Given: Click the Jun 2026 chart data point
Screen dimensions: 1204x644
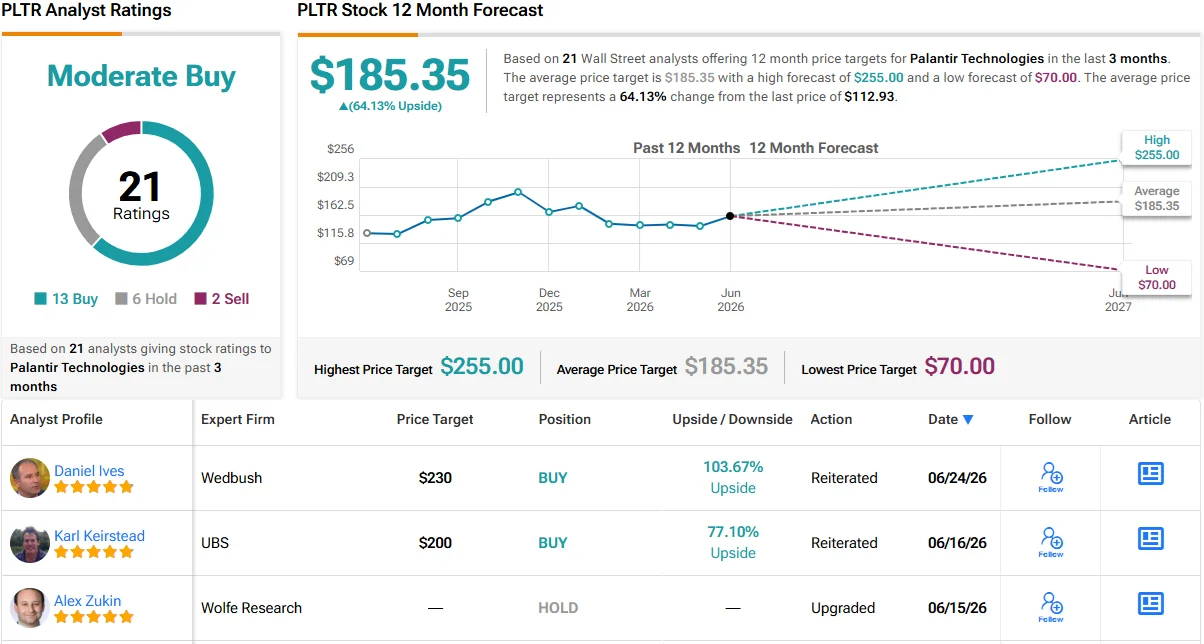Looking at the screenshot, I should tap(730, 215).
